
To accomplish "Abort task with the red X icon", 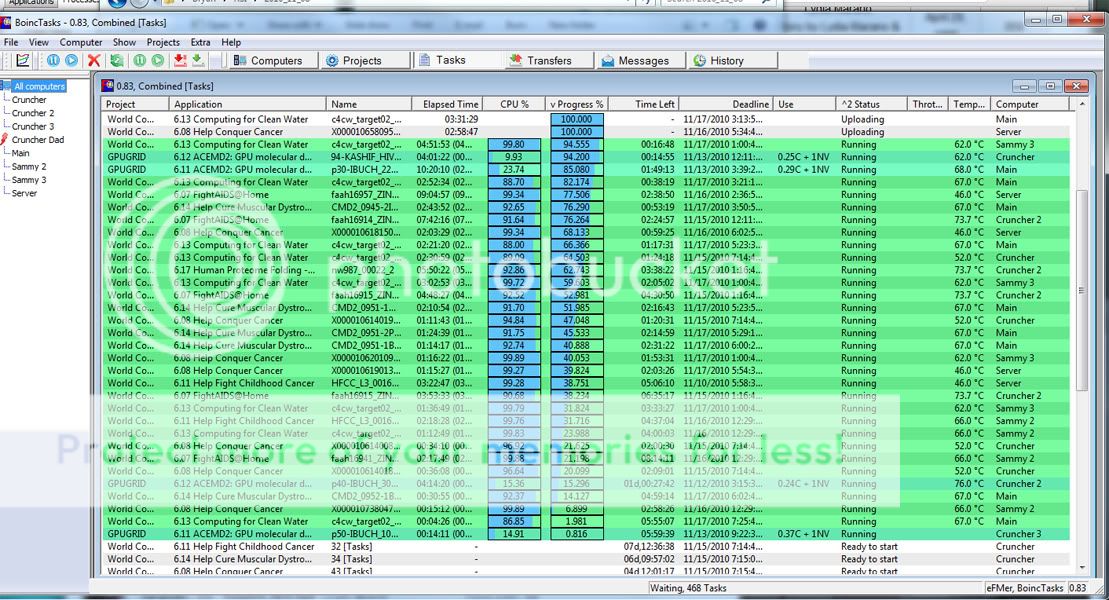I will click(95, 61).
